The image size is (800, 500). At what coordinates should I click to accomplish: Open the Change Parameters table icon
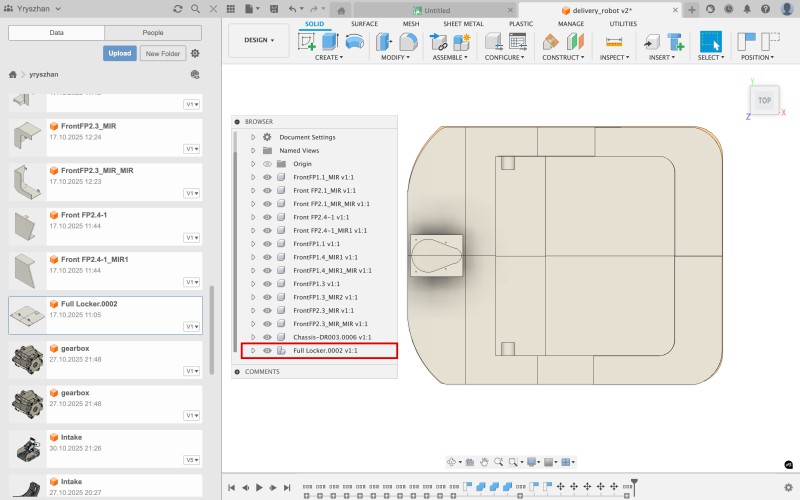click(x=517, y=41)
